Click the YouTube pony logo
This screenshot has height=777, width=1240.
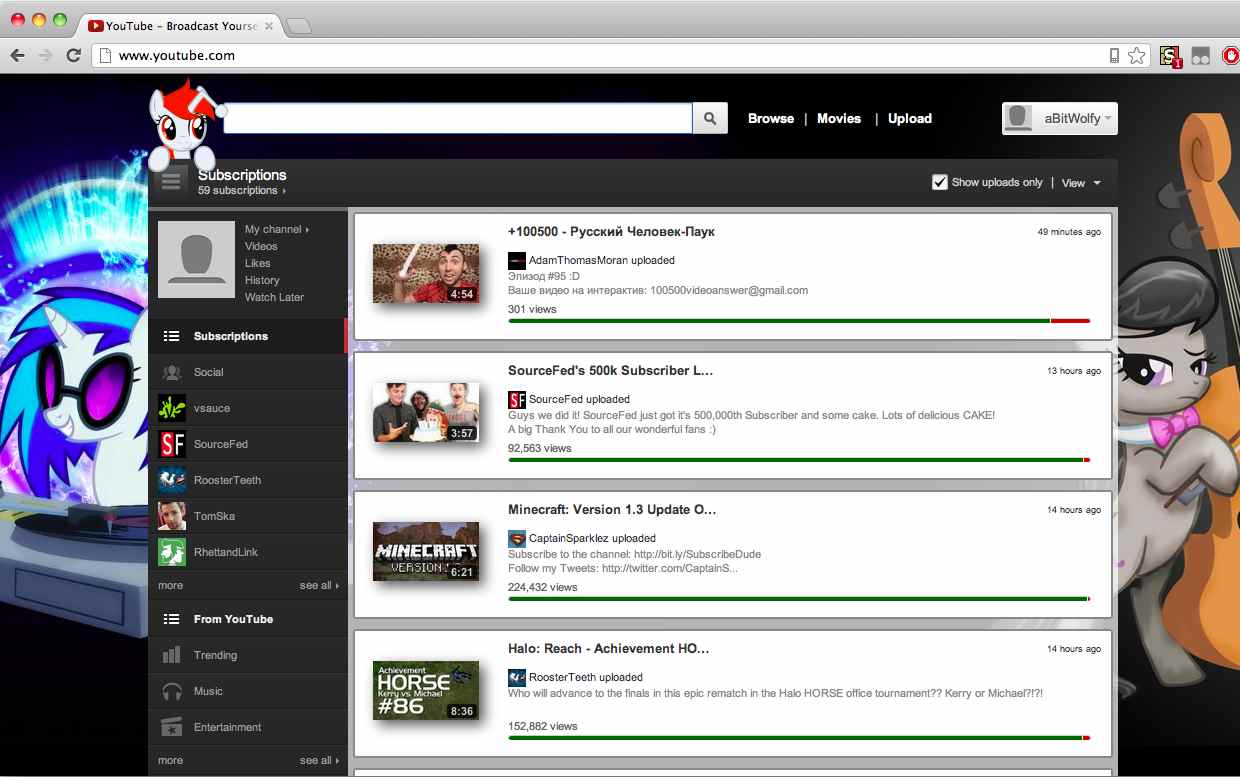tap(184, 124)
